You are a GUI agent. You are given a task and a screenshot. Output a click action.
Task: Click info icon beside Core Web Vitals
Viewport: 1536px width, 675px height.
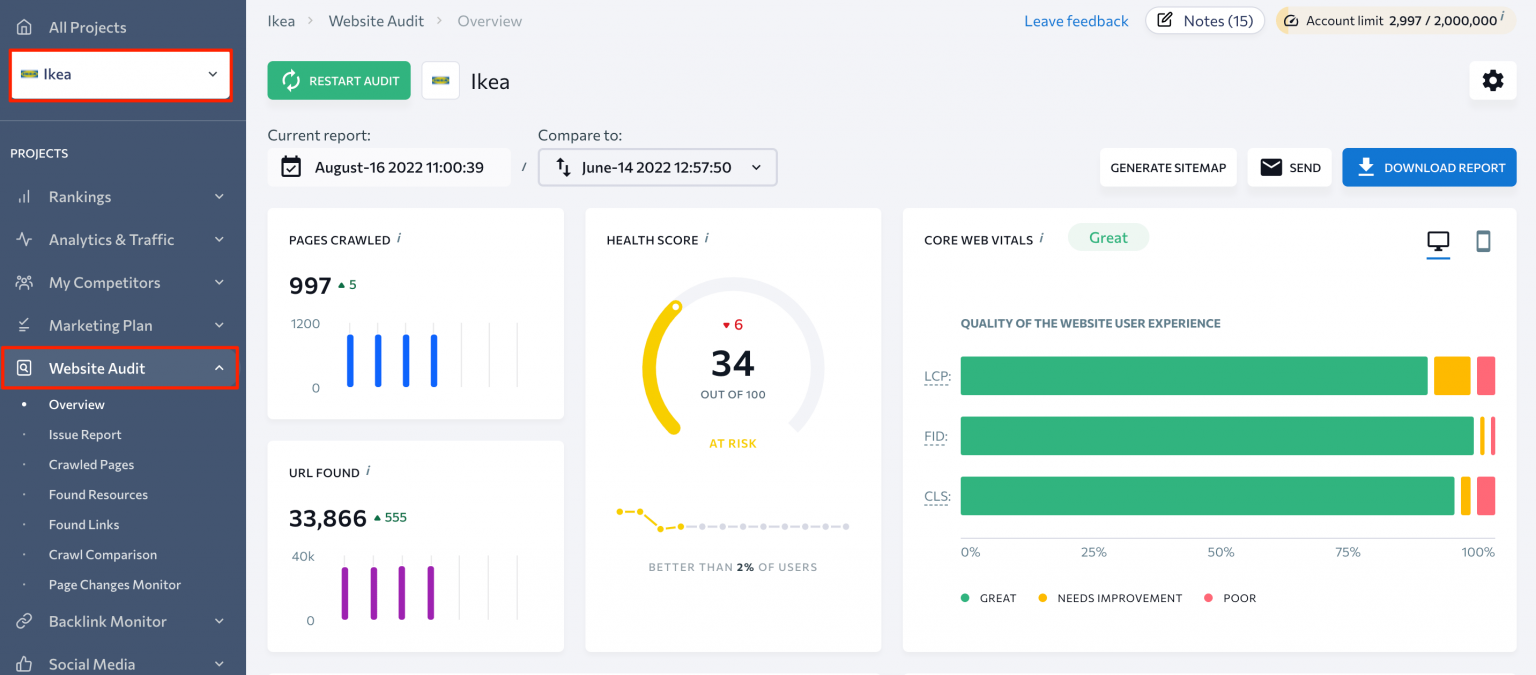point(1041,239)
